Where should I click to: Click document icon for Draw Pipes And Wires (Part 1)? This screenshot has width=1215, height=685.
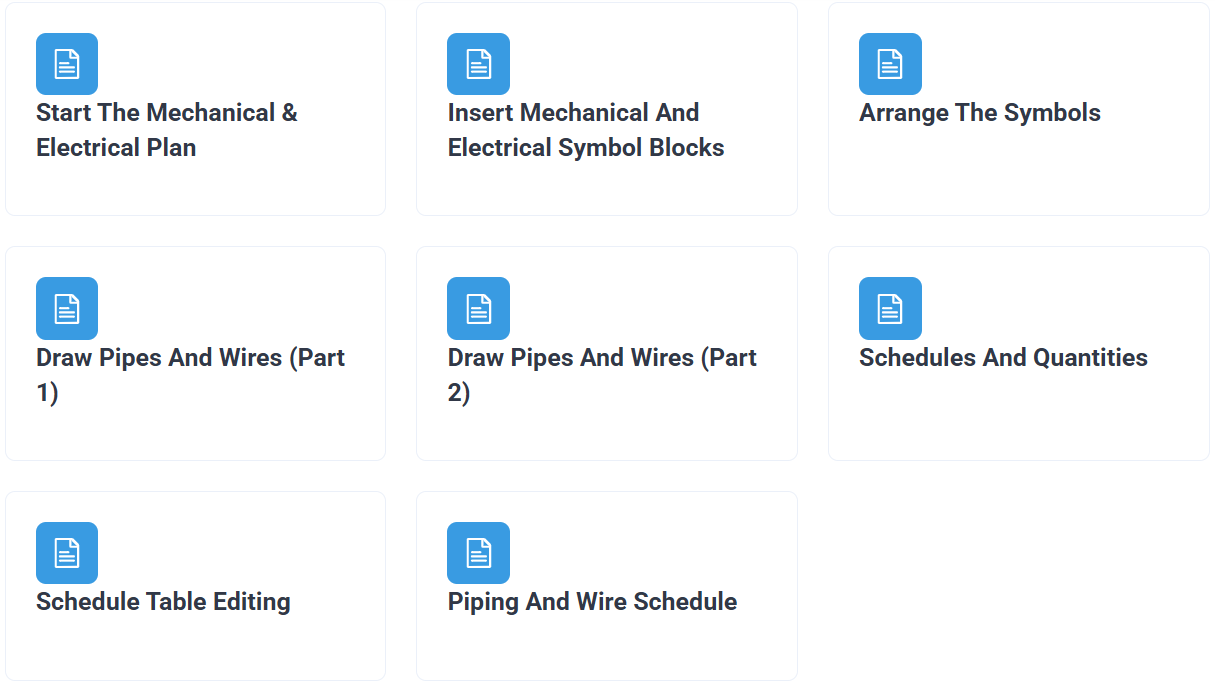coord(67,308)
